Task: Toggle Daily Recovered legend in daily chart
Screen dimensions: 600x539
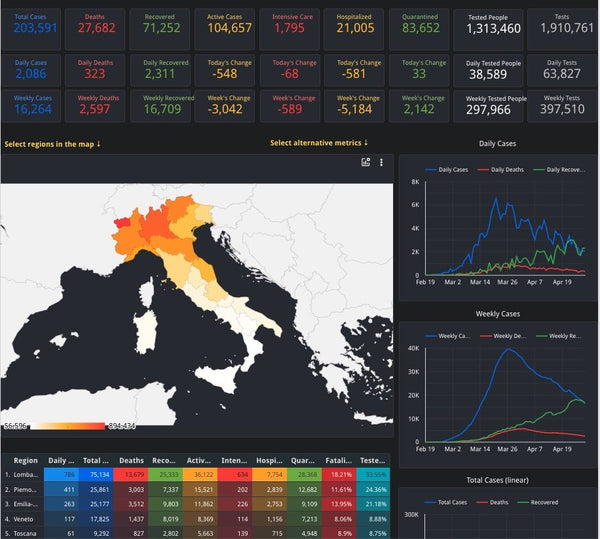Action: tap(559, 169)
